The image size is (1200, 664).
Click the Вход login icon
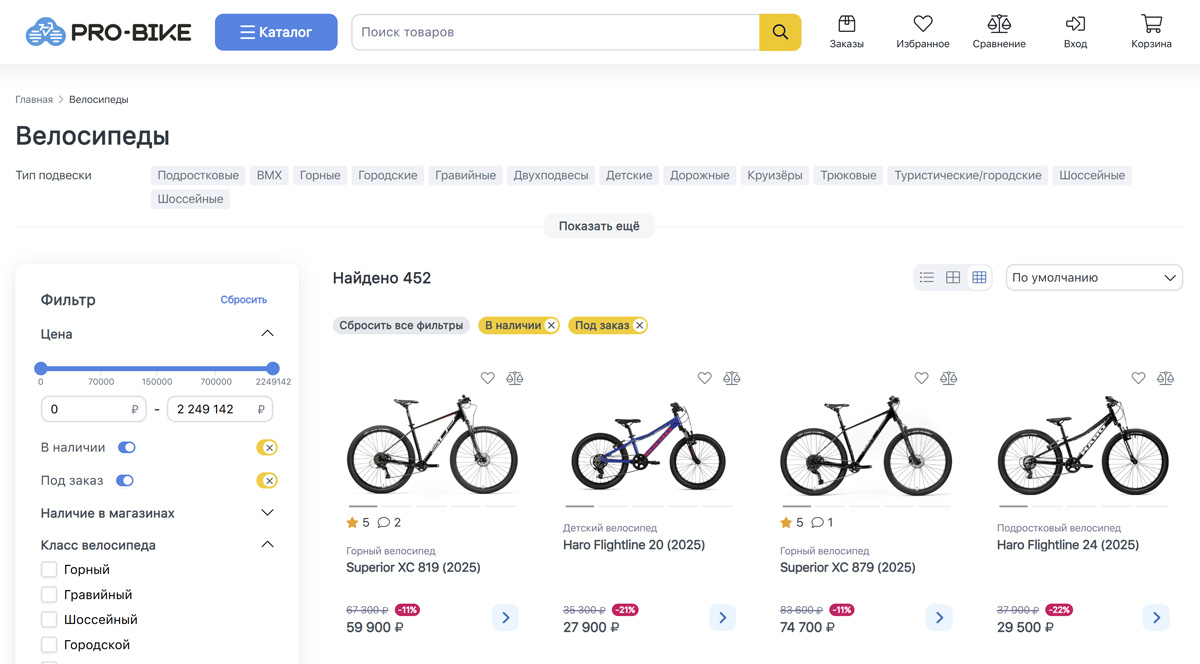coord(1075,32)
